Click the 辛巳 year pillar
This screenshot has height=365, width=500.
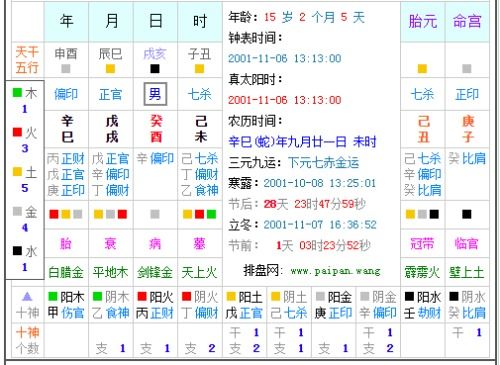tap(67, 129)
